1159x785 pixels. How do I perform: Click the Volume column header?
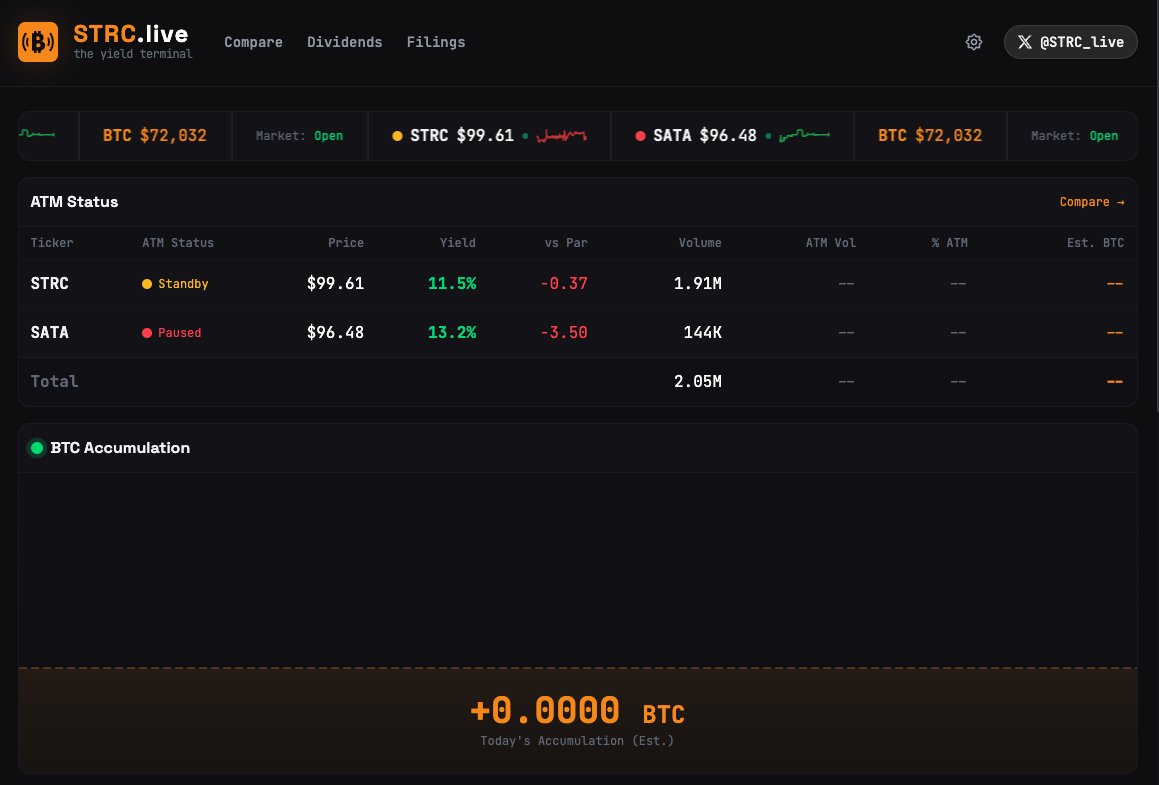point(700,242)
